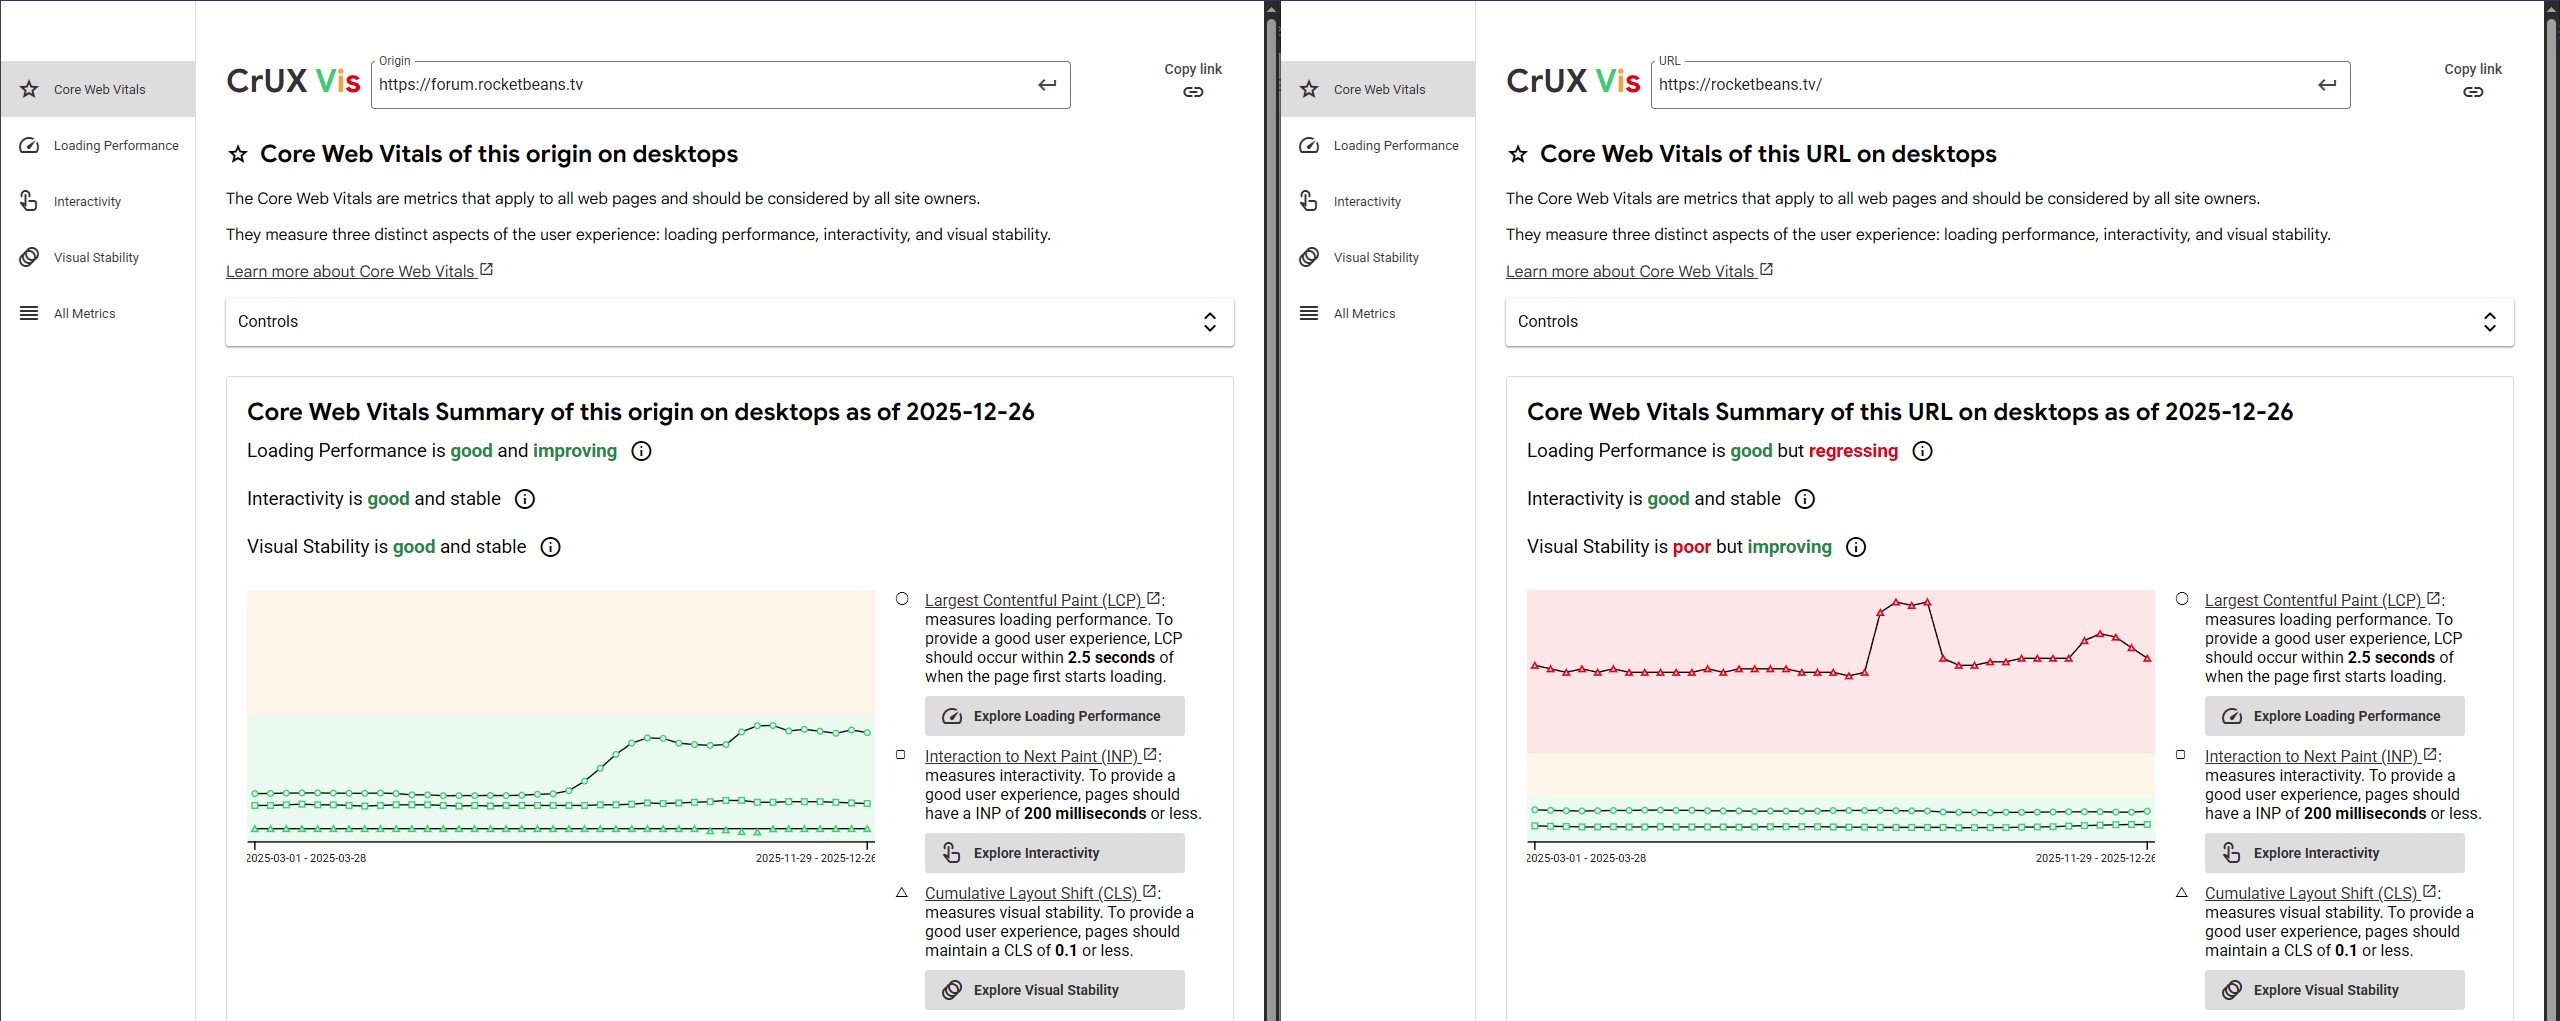Go to Interactivity in right sidebar
2560x1021 pixels.
pos(1367,202)
